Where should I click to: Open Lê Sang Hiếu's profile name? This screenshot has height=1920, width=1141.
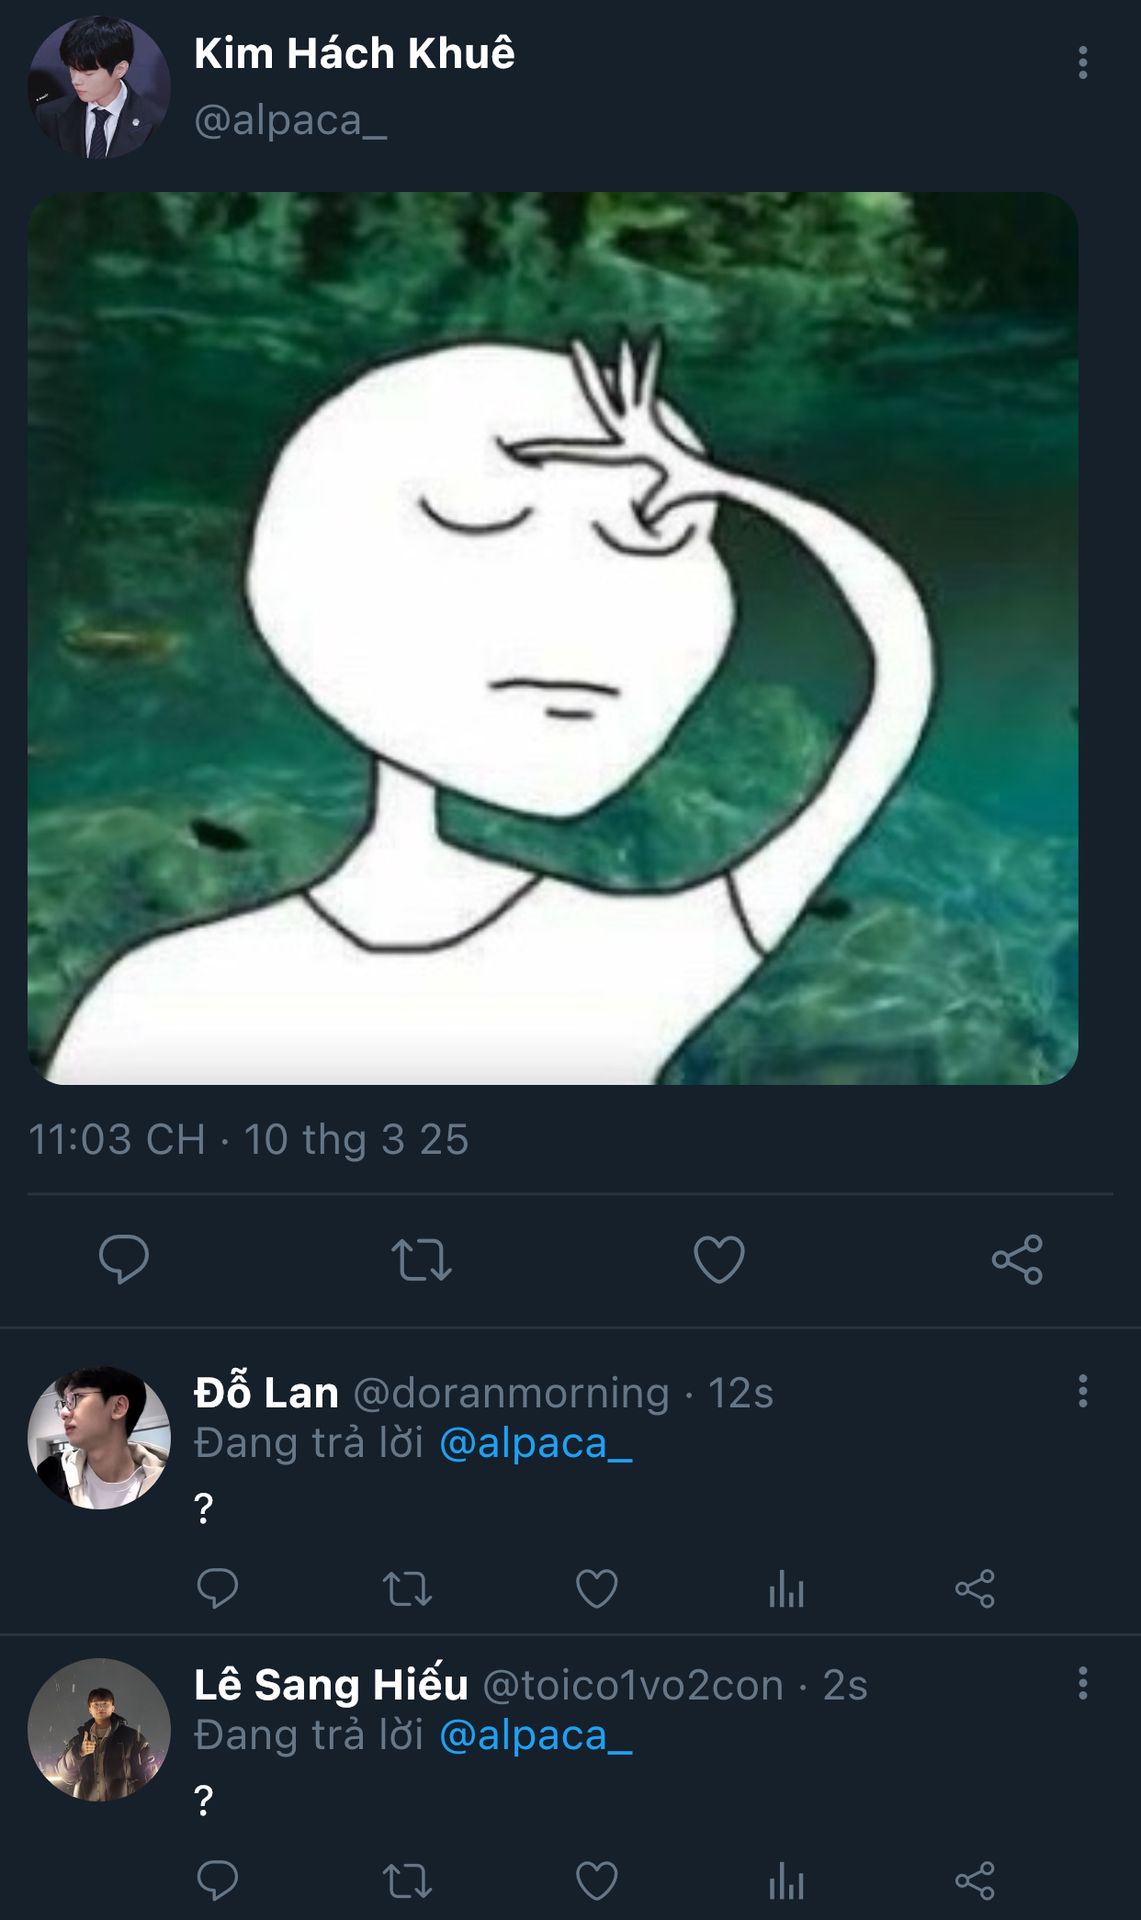[x=331, y=1685]
